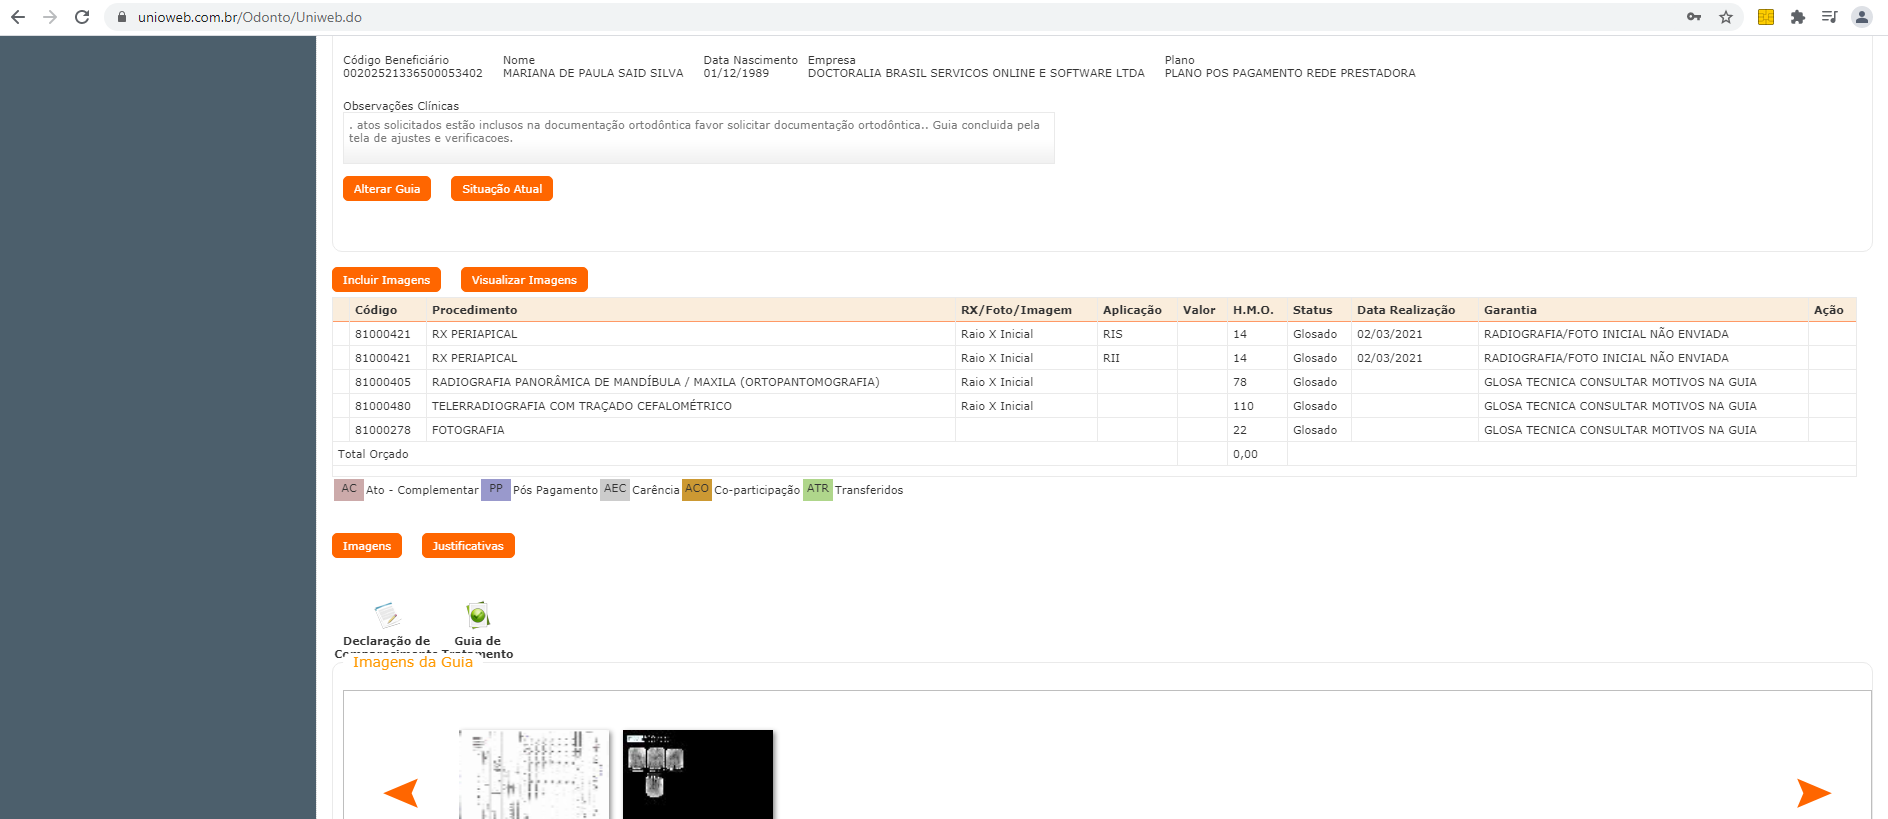This screenshot has width=1888, height=819.
Task: Click the birth date 01/12/1989
Action: pos(736,73)
